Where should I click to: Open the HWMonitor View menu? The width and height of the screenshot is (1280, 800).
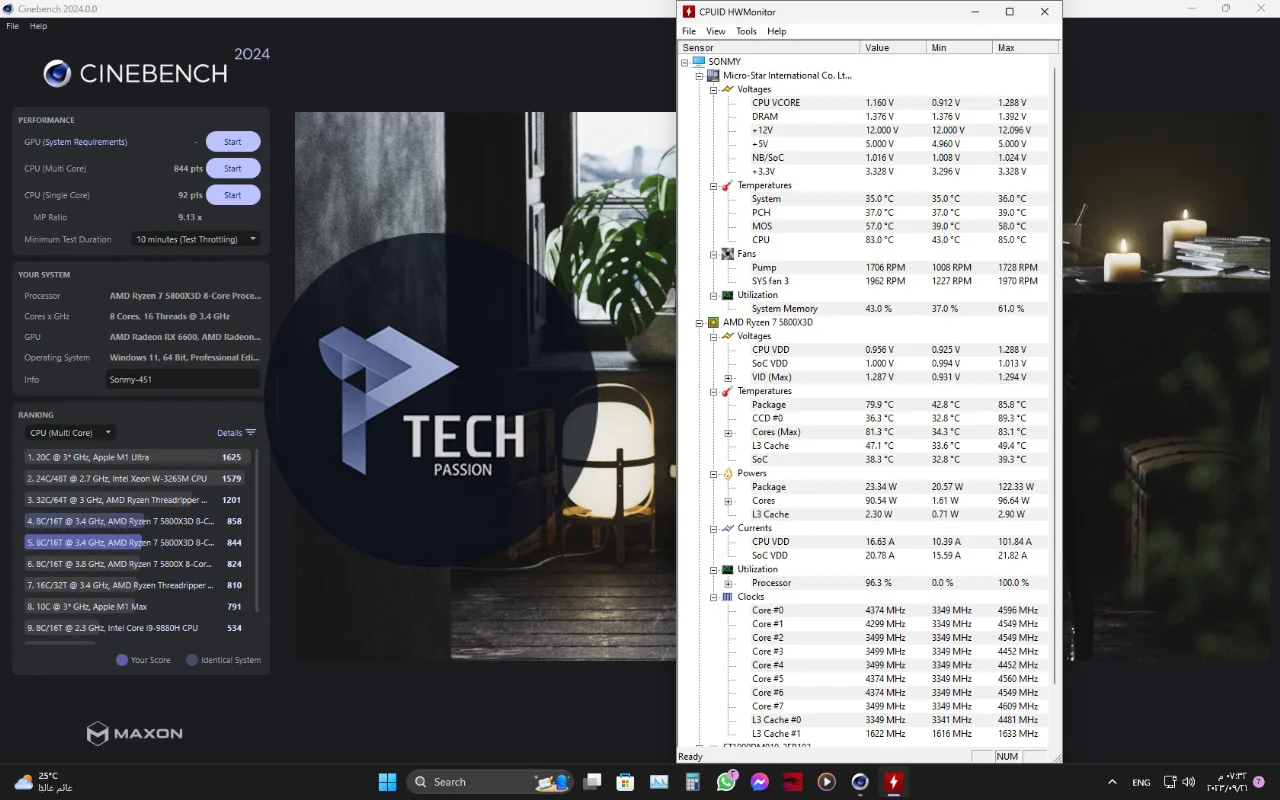pyautogui.click(x=716, y=31)
